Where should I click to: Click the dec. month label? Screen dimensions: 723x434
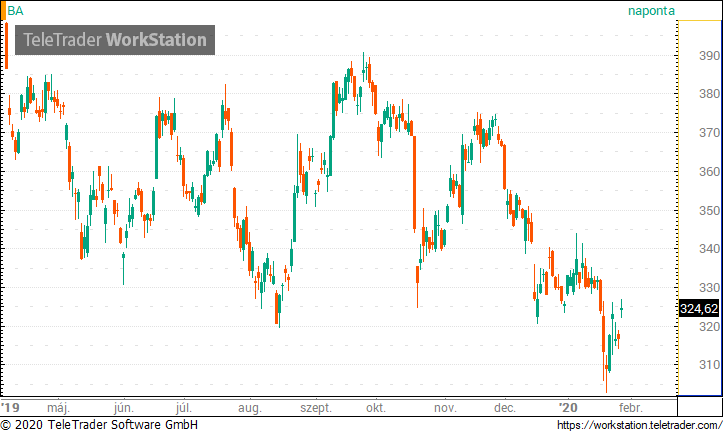point(505,408)
